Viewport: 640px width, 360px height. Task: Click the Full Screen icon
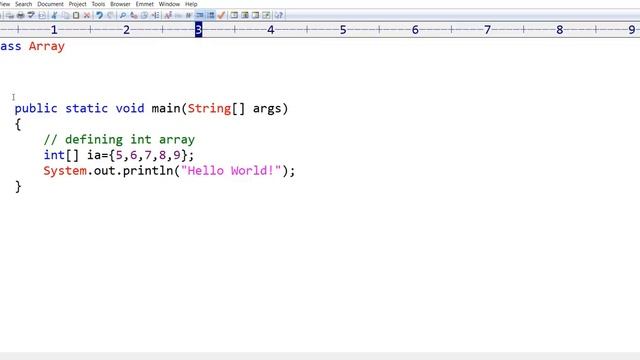click(266, 16)
